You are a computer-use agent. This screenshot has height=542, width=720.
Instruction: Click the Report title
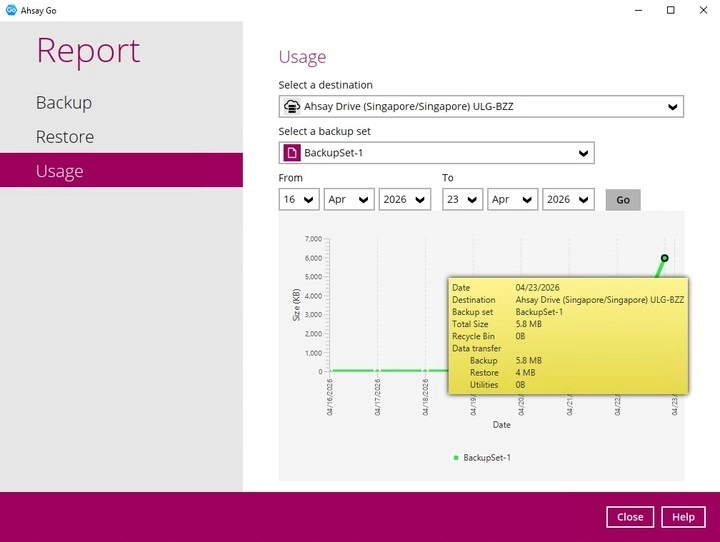pyautogui.click(x=88, y=51)
